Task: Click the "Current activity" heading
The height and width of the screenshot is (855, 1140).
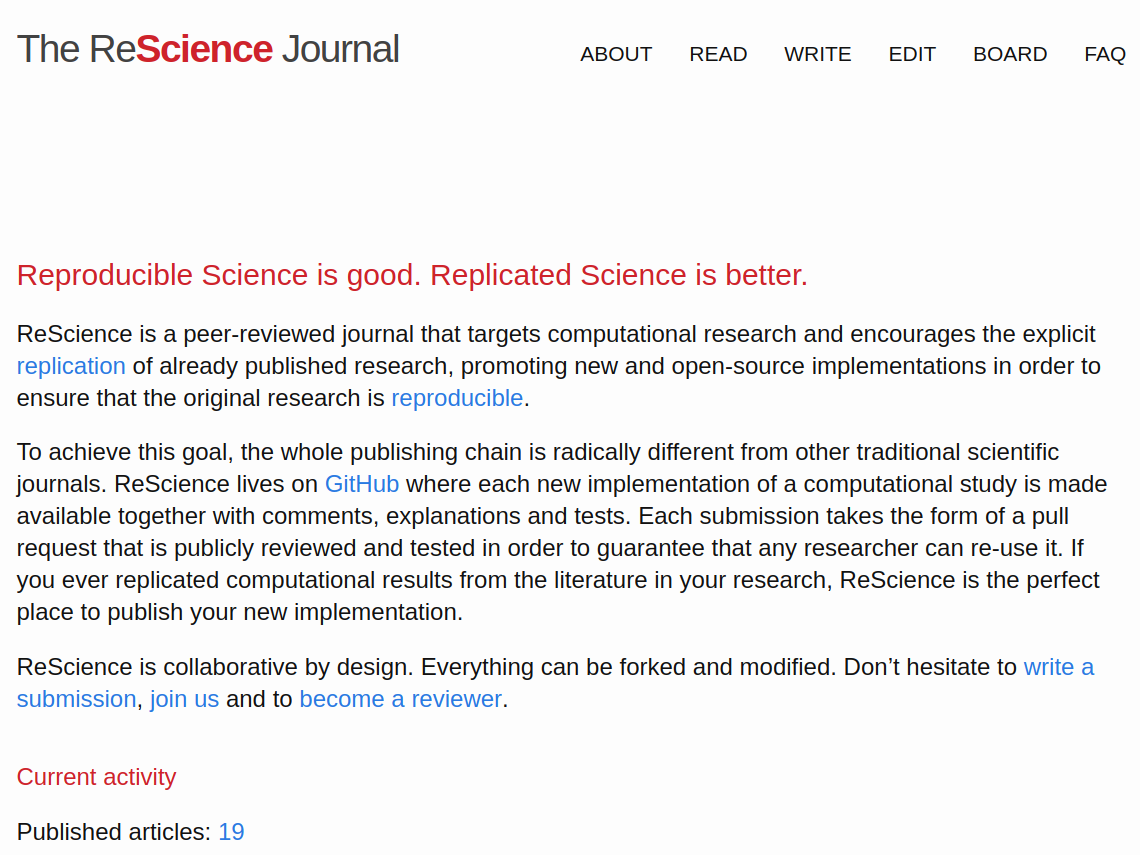Action: 96,777
